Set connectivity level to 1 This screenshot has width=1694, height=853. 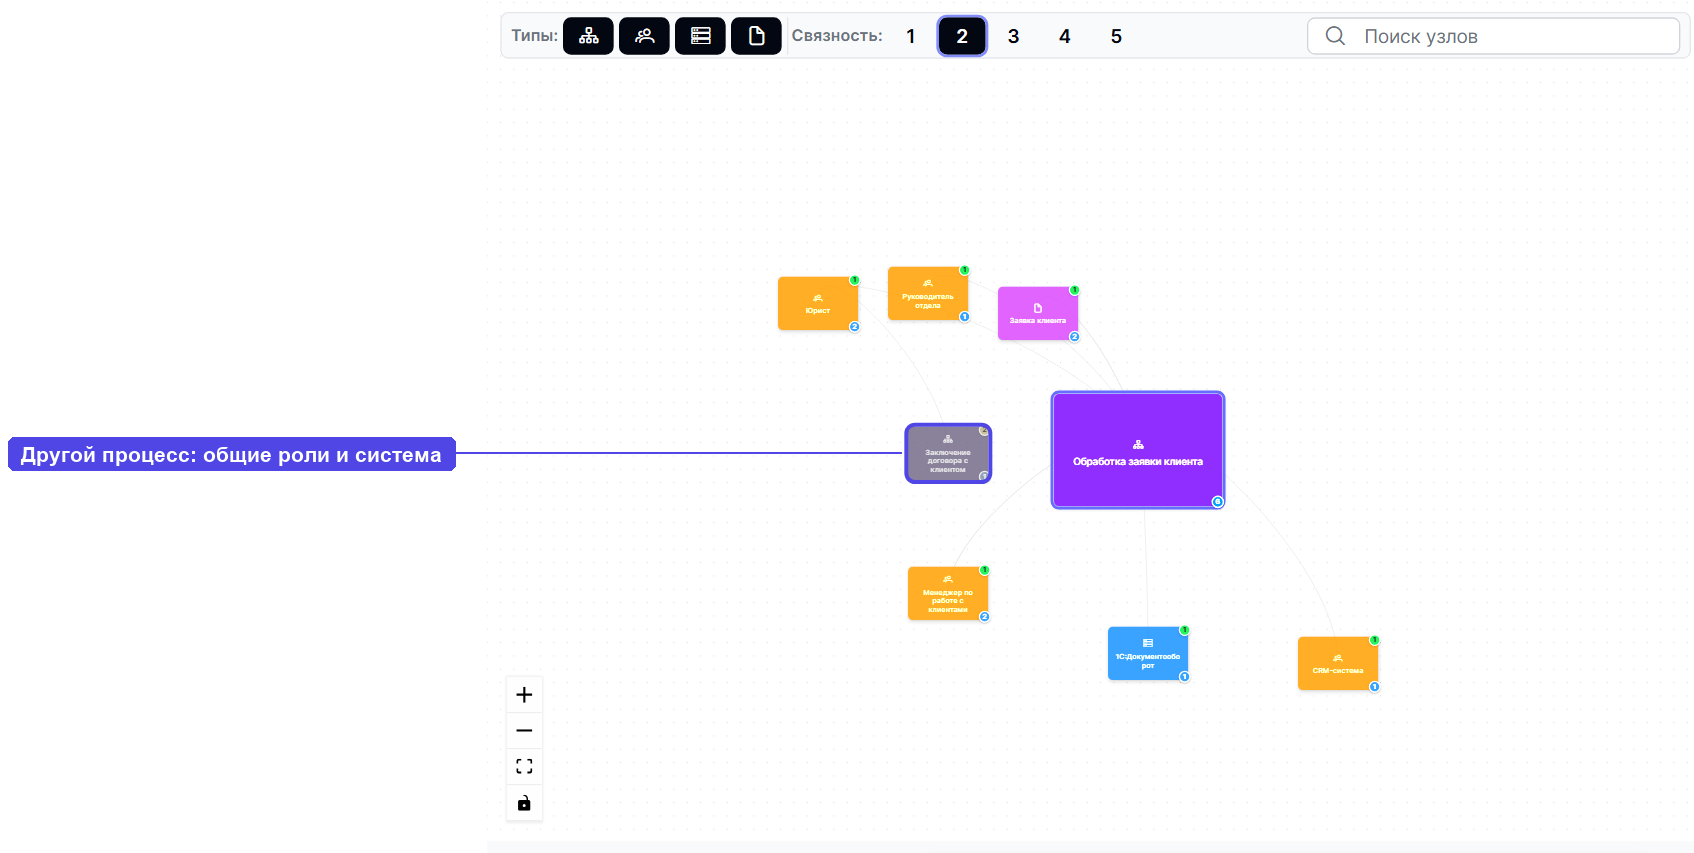click(x=911, y=36)
